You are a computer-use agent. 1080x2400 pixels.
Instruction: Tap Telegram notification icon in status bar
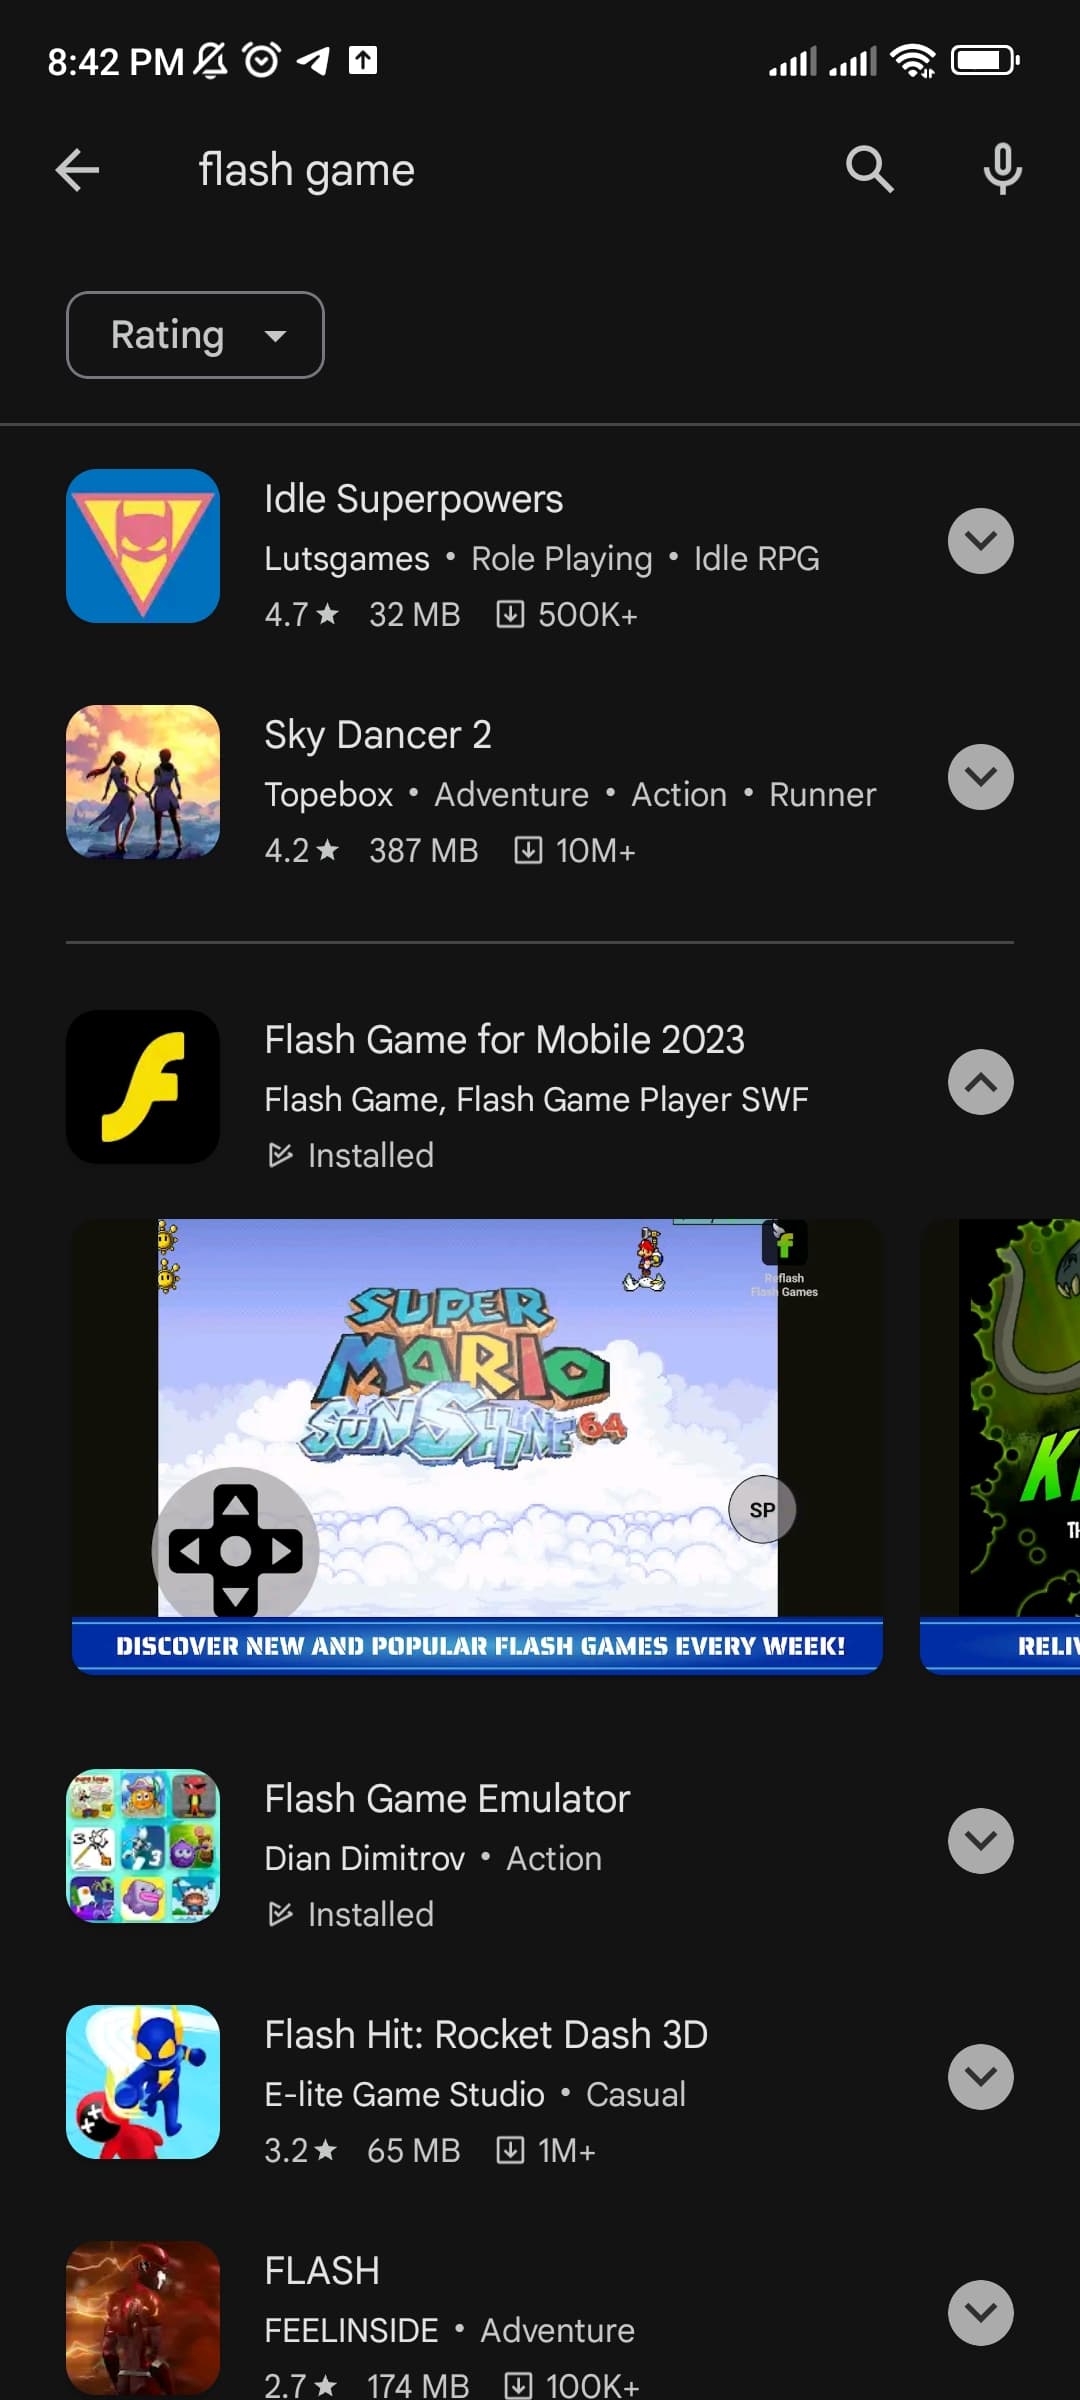[313, 61]
